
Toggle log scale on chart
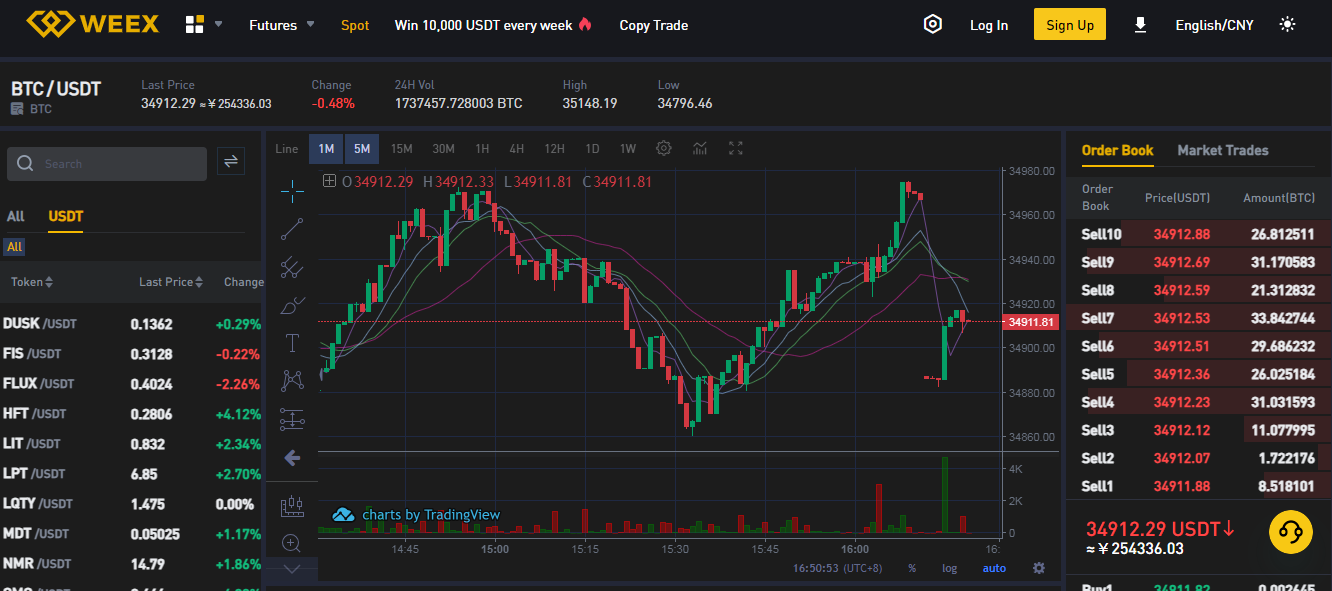point(949,568)
